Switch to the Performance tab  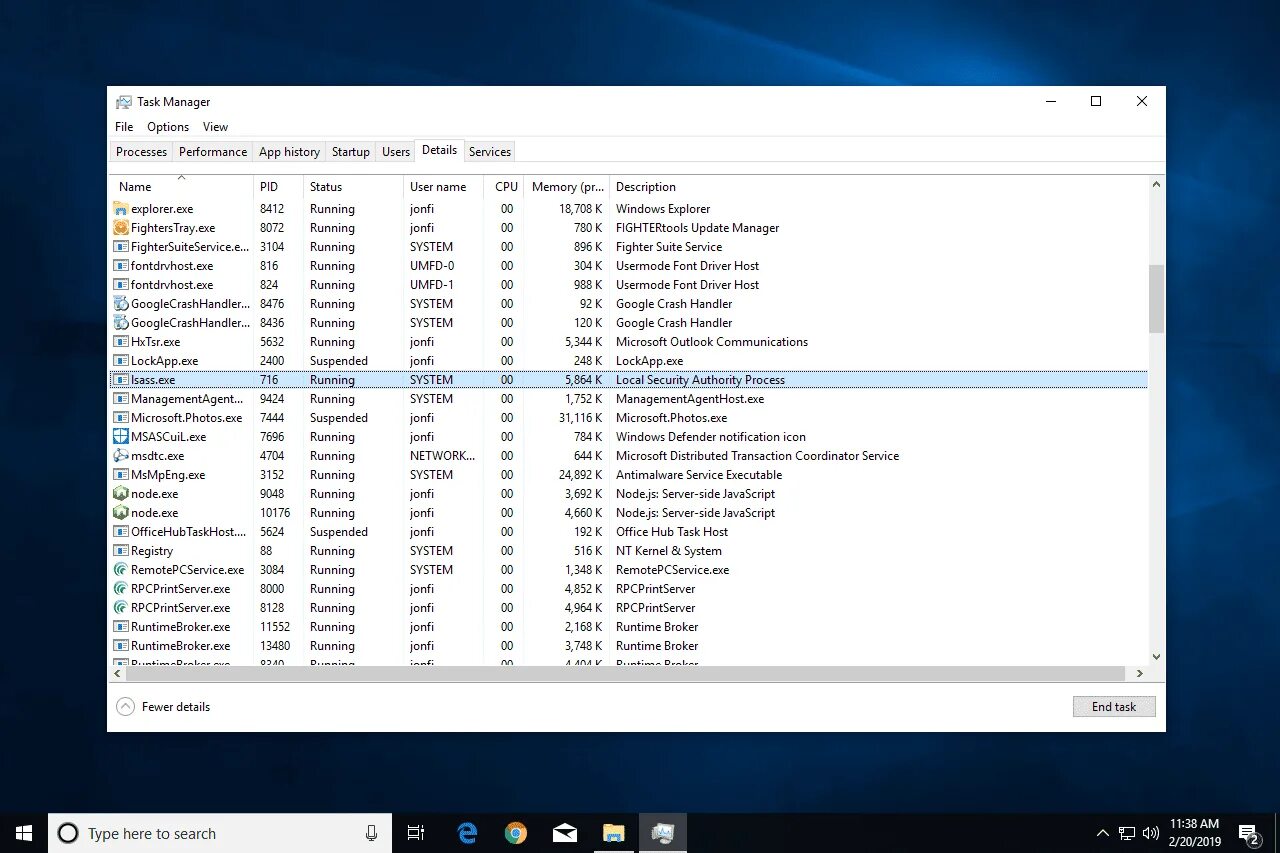(213, 152)
